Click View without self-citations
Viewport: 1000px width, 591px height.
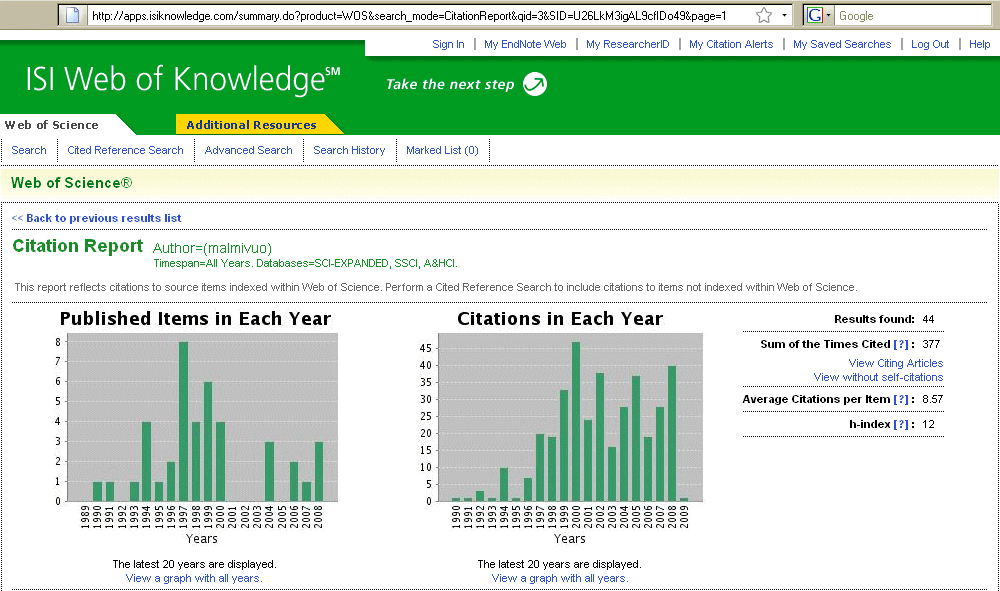tap(878, 377)
